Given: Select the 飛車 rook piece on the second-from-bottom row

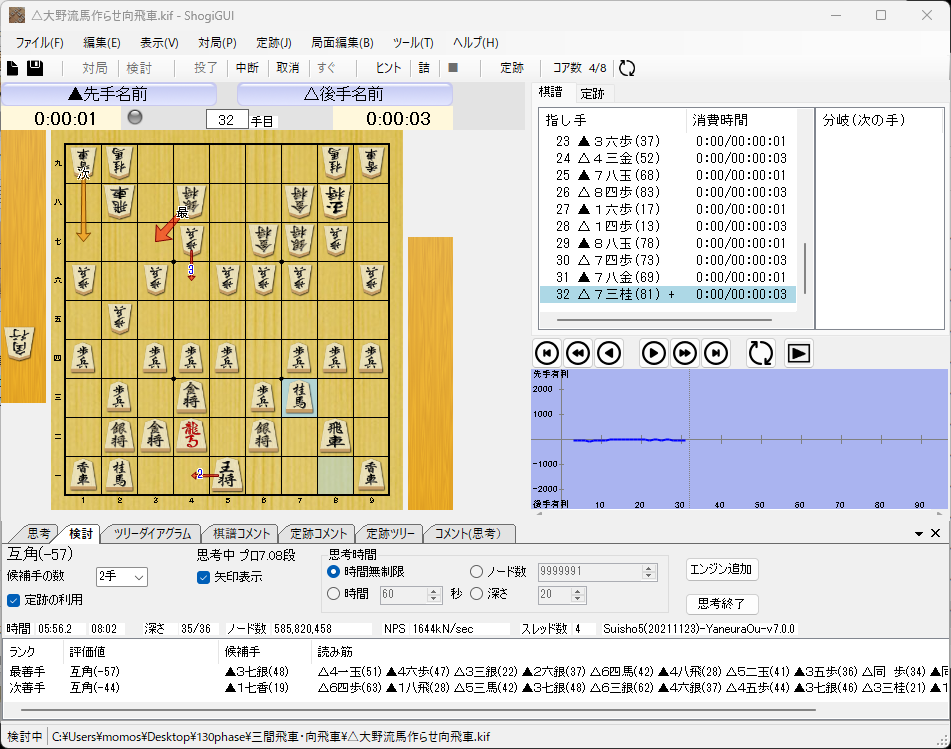Looking at the screenshot, I should point(335,435).
